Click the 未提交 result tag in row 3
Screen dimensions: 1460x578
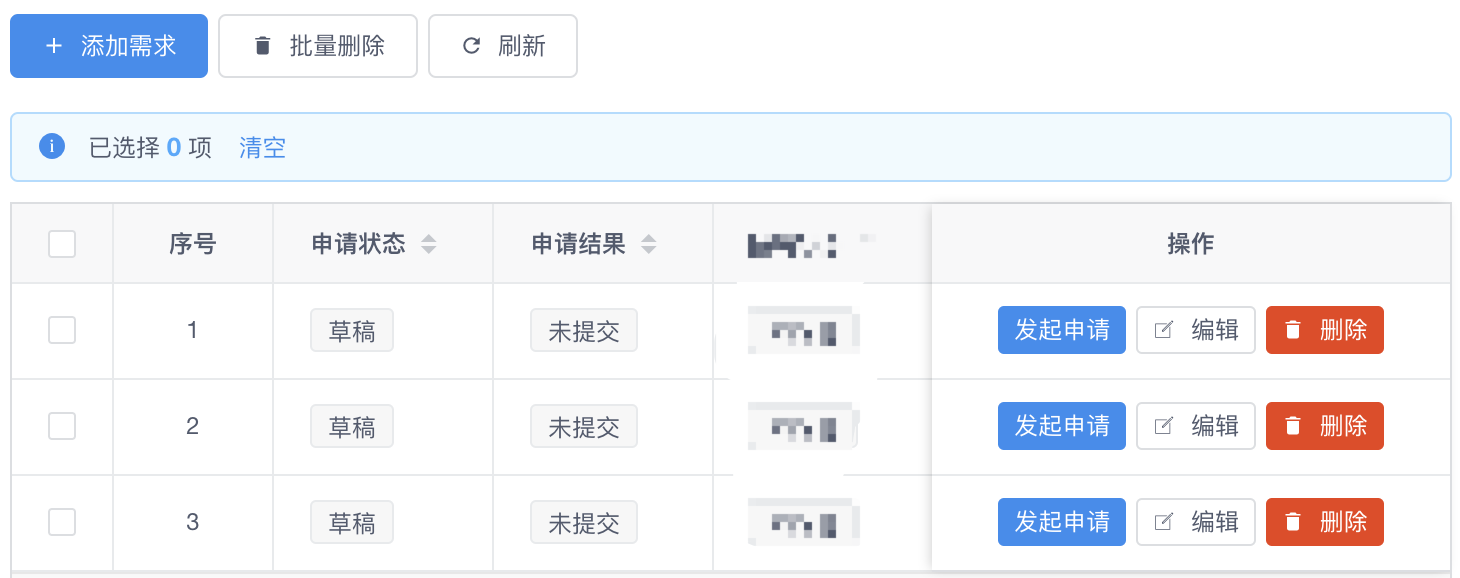[x=584, y=521]
